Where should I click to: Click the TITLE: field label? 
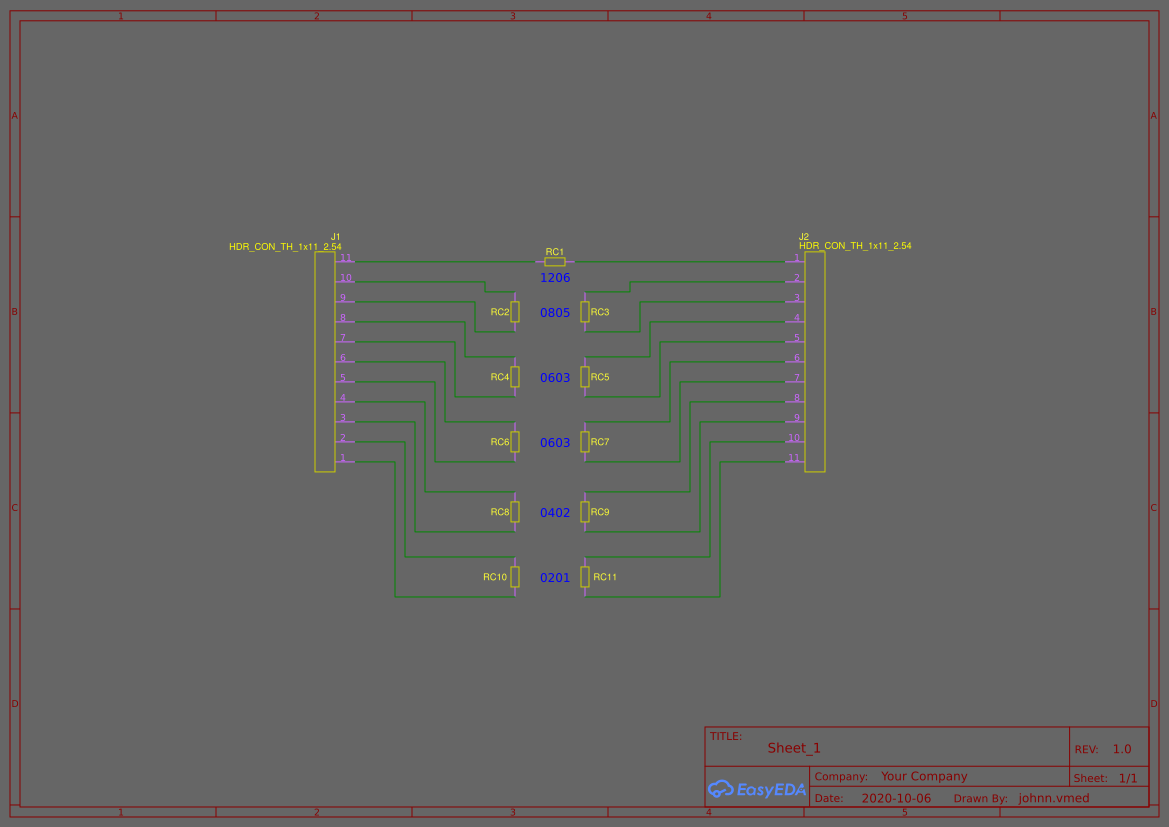click(x=726, y=736)
